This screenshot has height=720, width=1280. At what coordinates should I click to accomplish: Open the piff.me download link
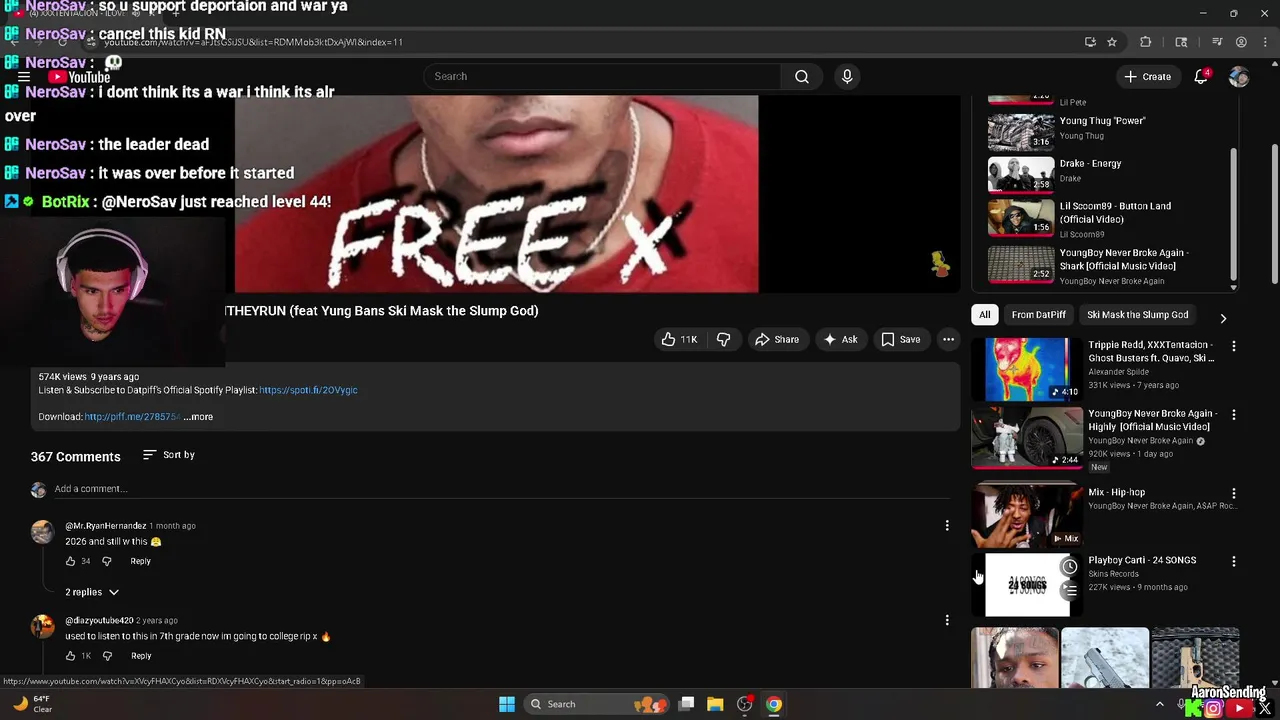[132, 417]
